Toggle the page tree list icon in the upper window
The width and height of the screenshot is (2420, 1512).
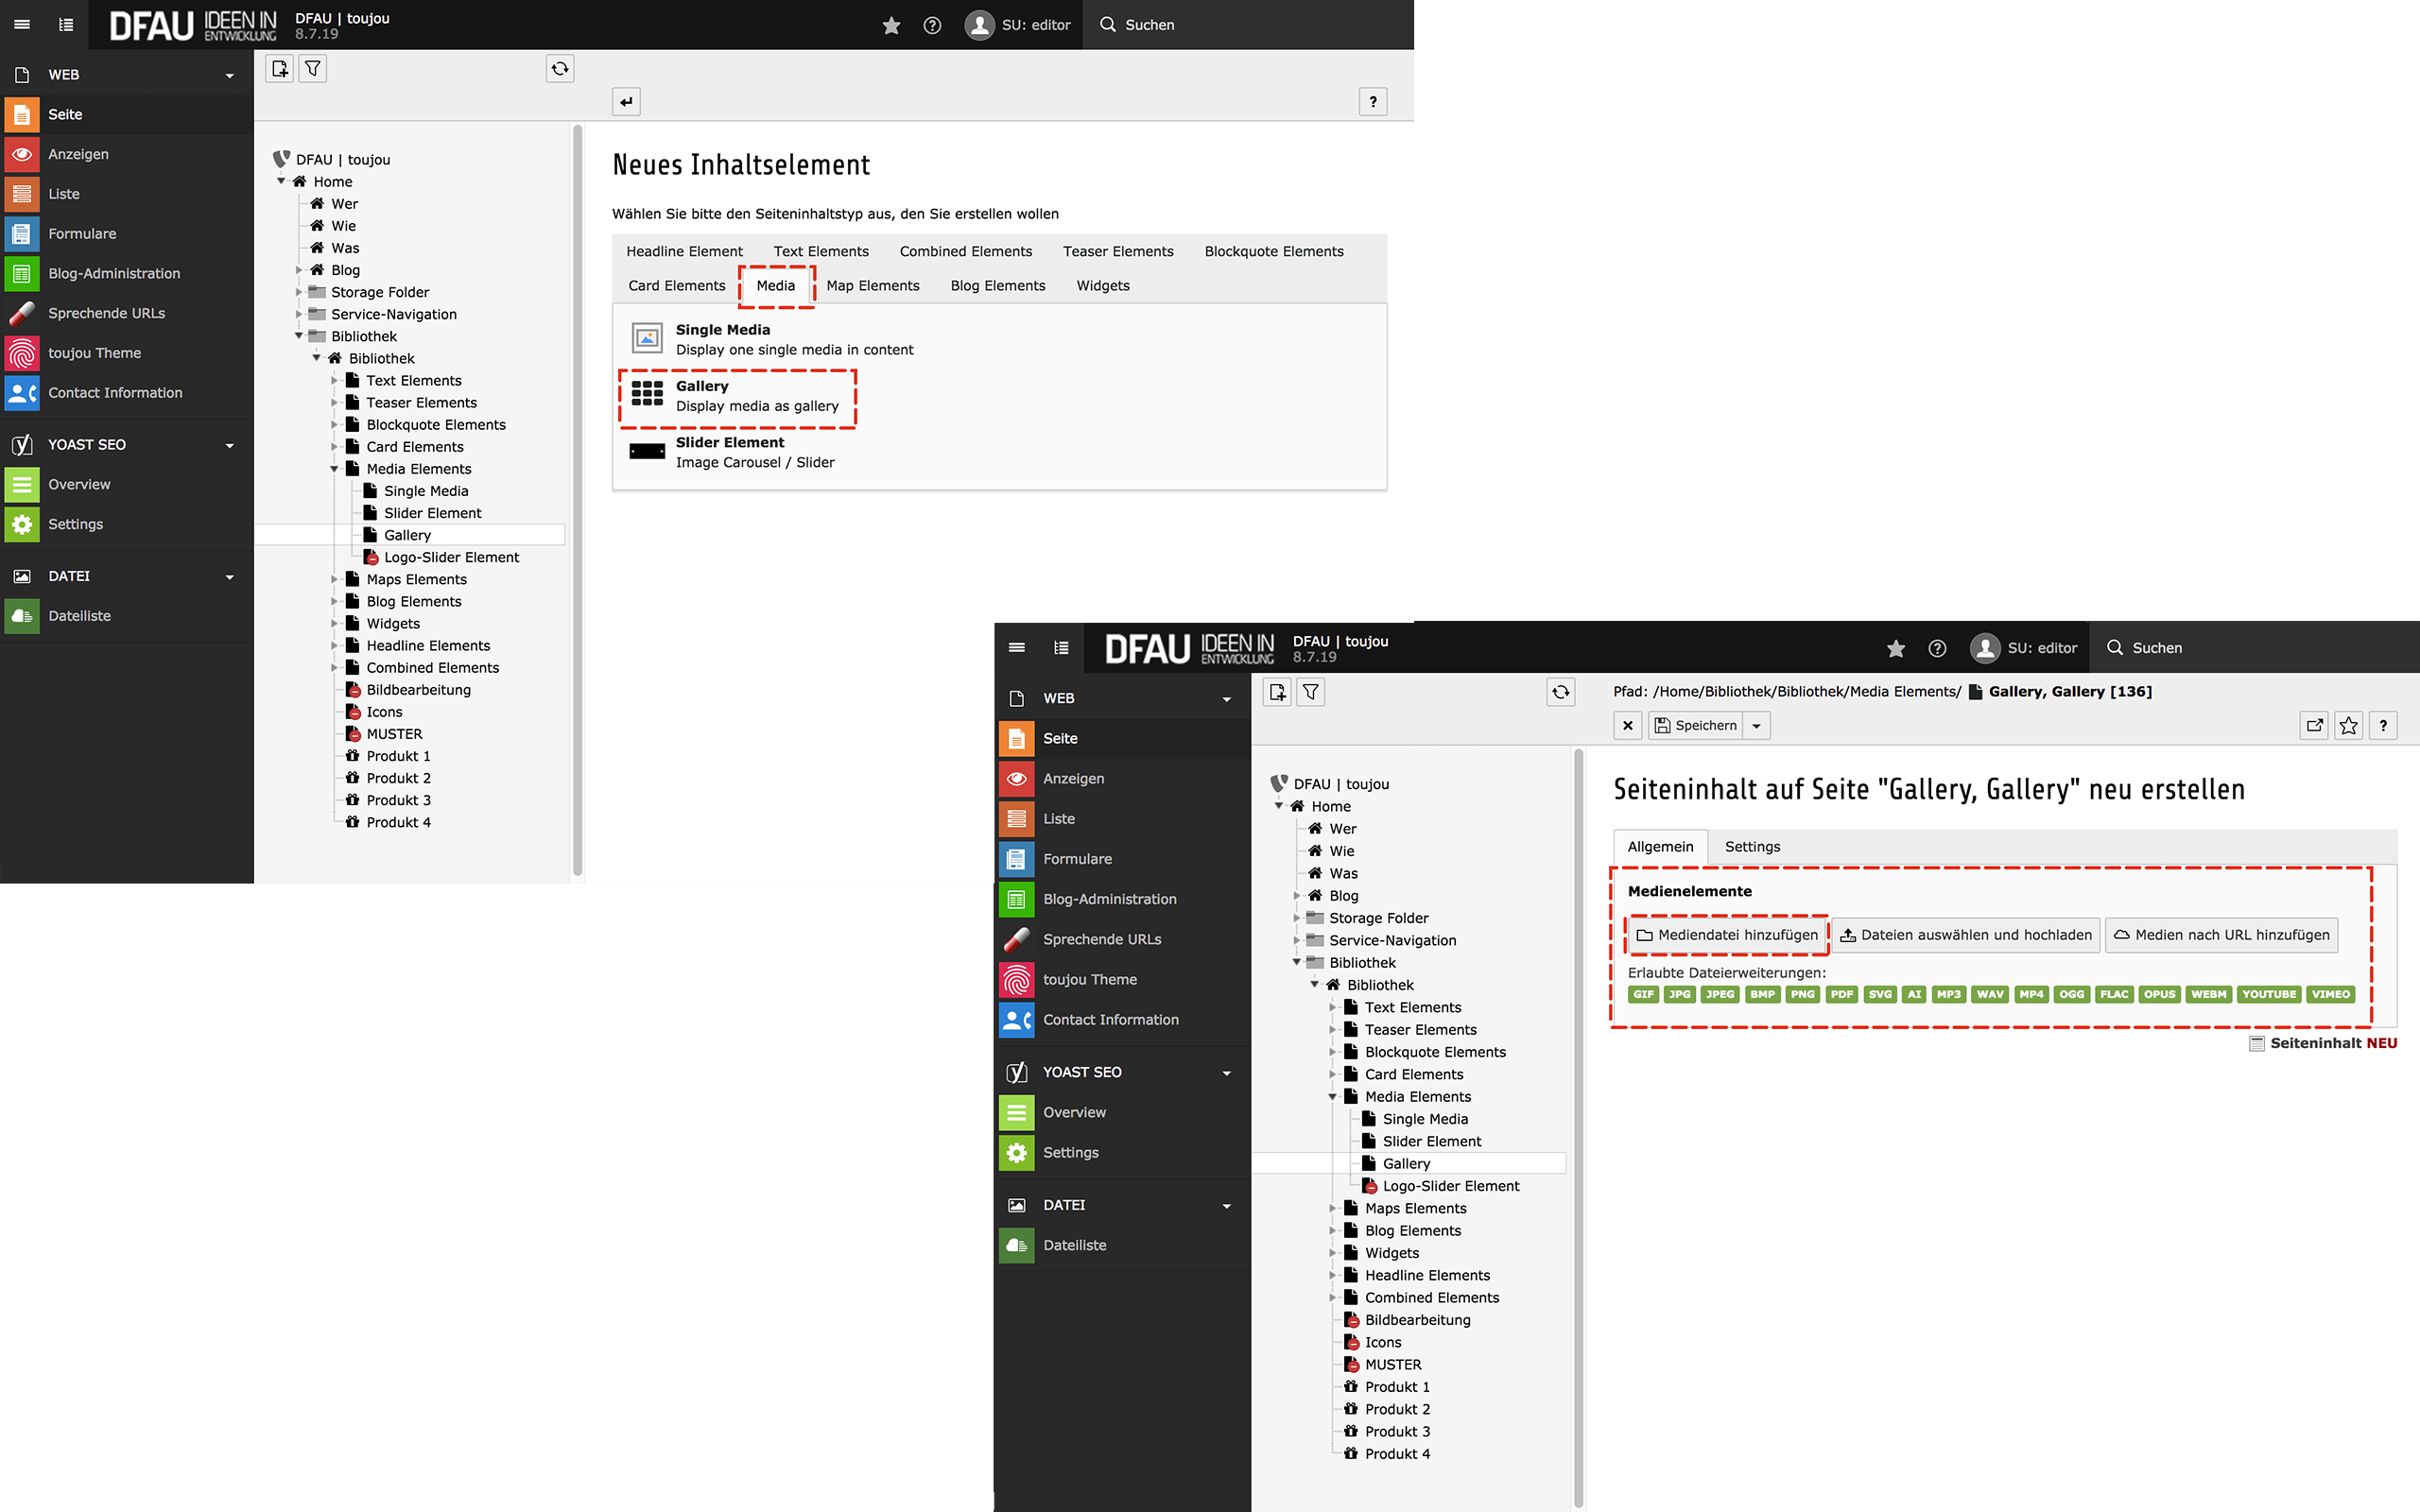tap(66, 24)
